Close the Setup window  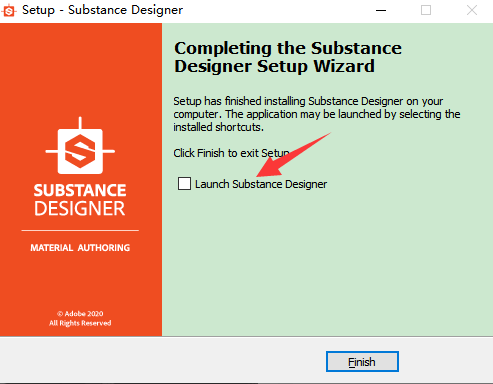472,10
